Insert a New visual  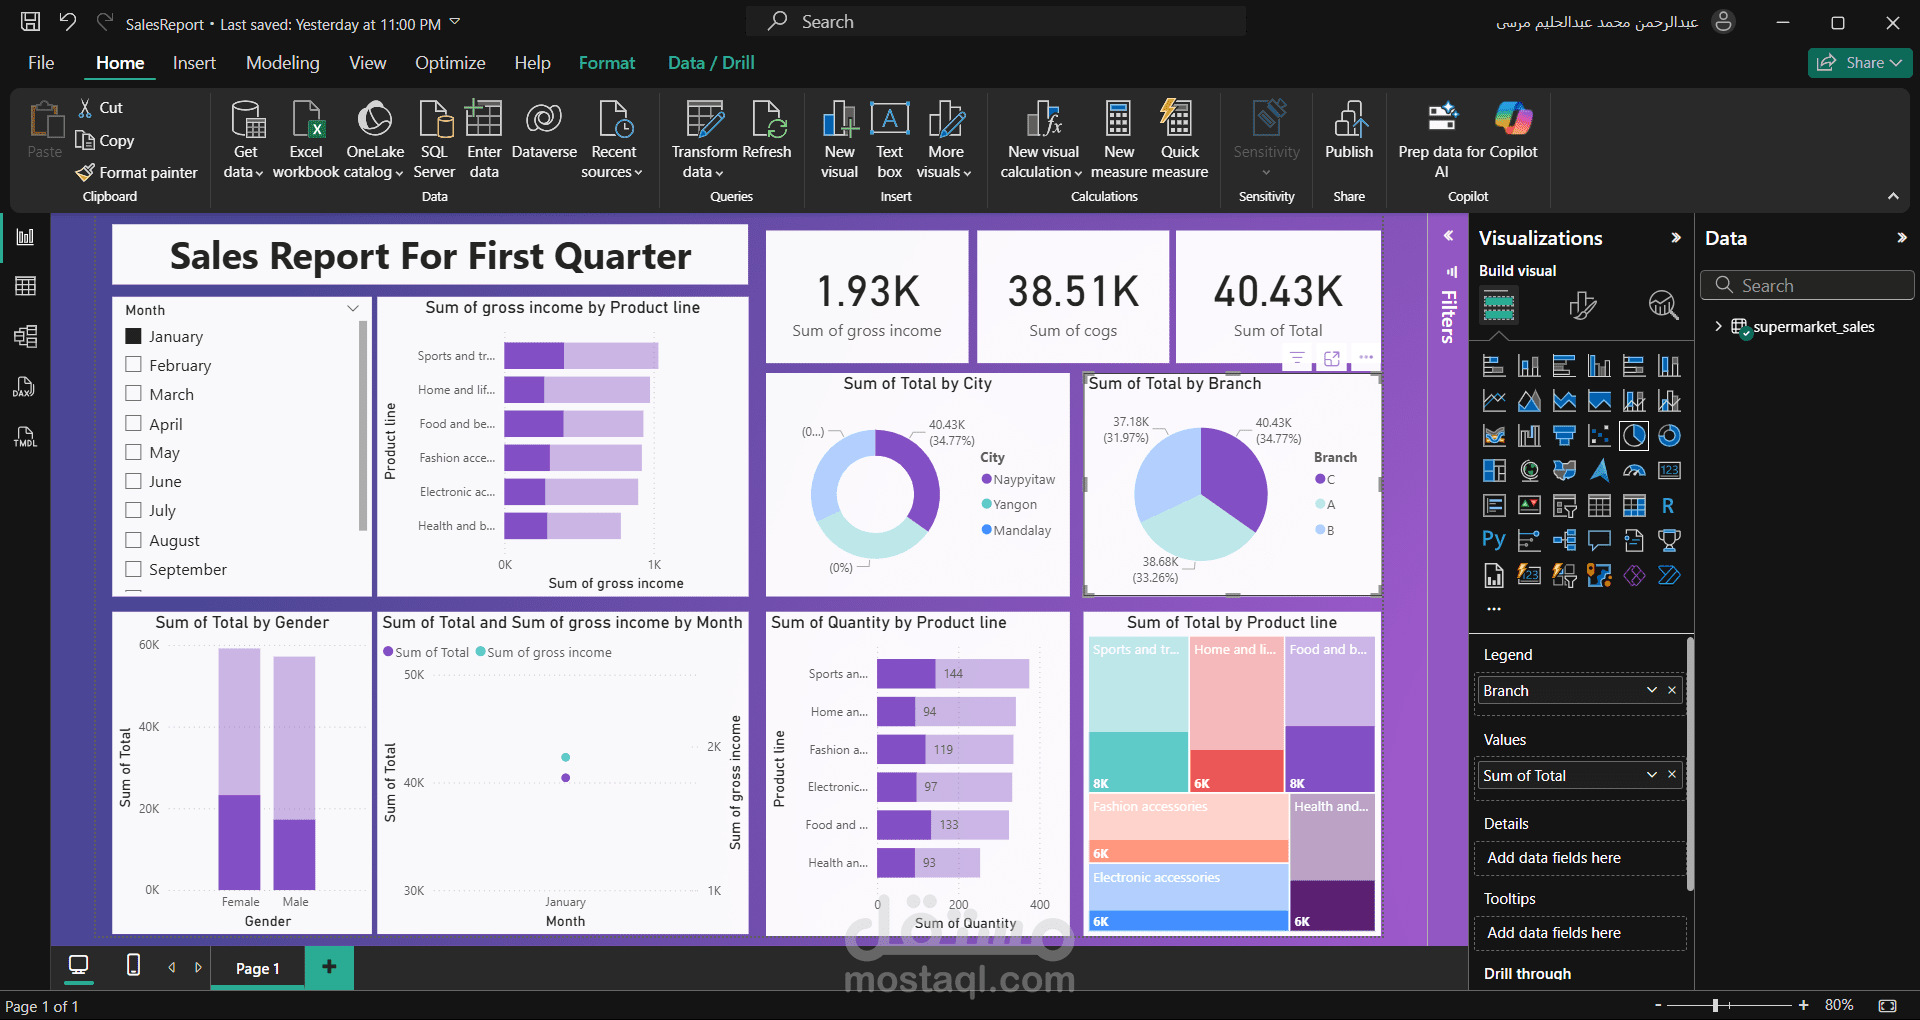(x=840, y=139)
